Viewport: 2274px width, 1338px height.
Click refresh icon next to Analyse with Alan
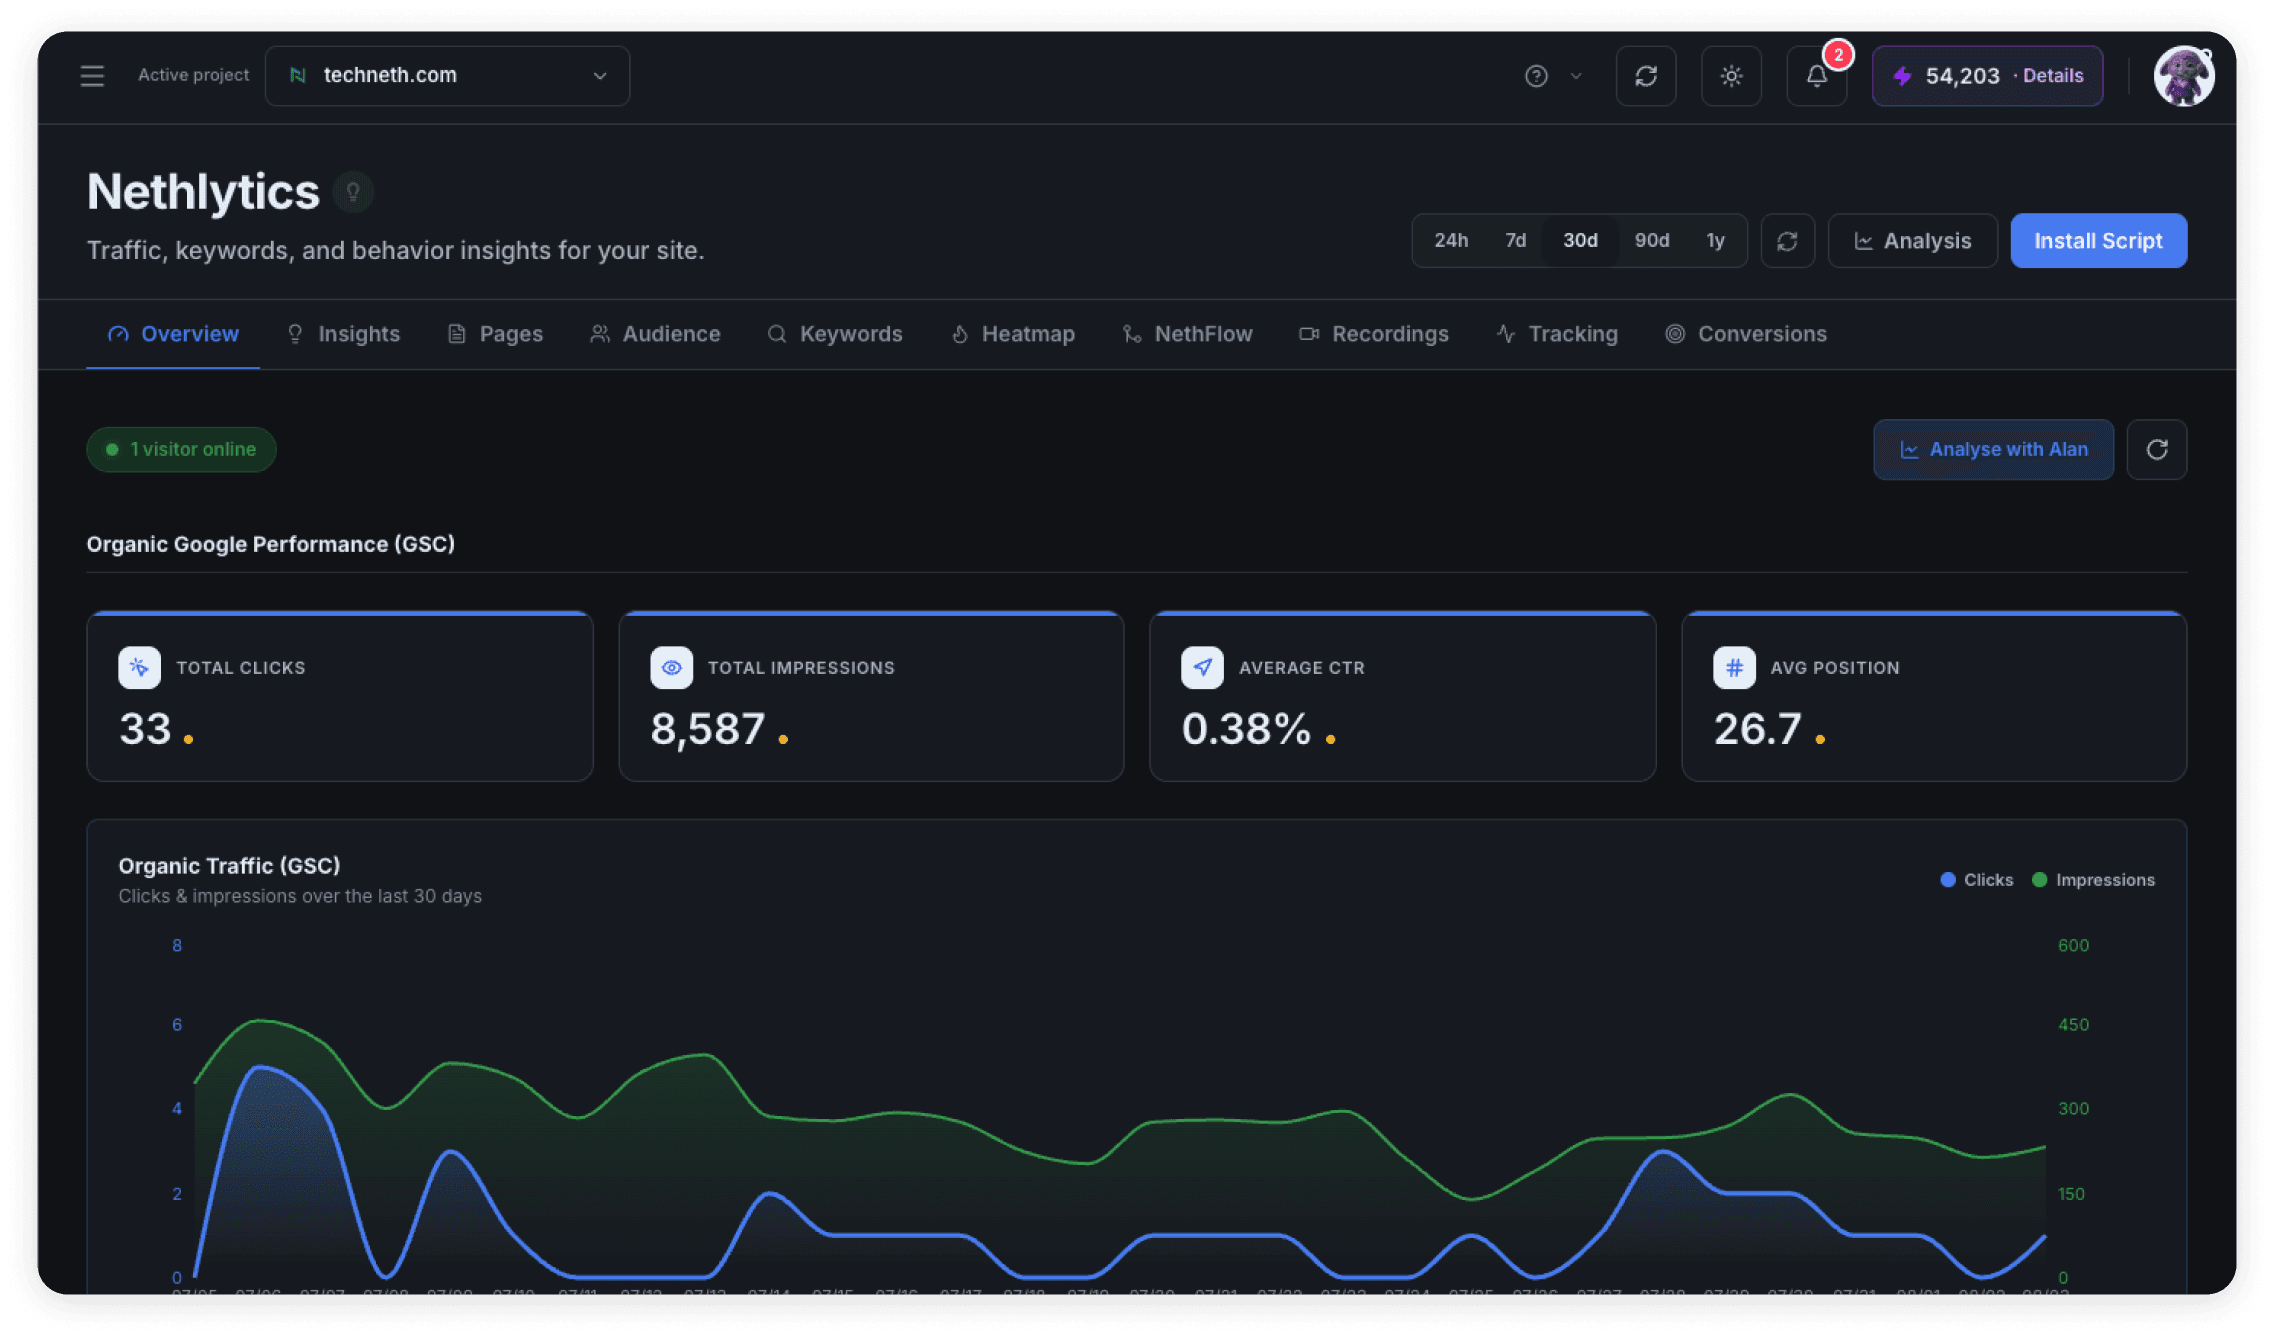(x=2157, y=450)
